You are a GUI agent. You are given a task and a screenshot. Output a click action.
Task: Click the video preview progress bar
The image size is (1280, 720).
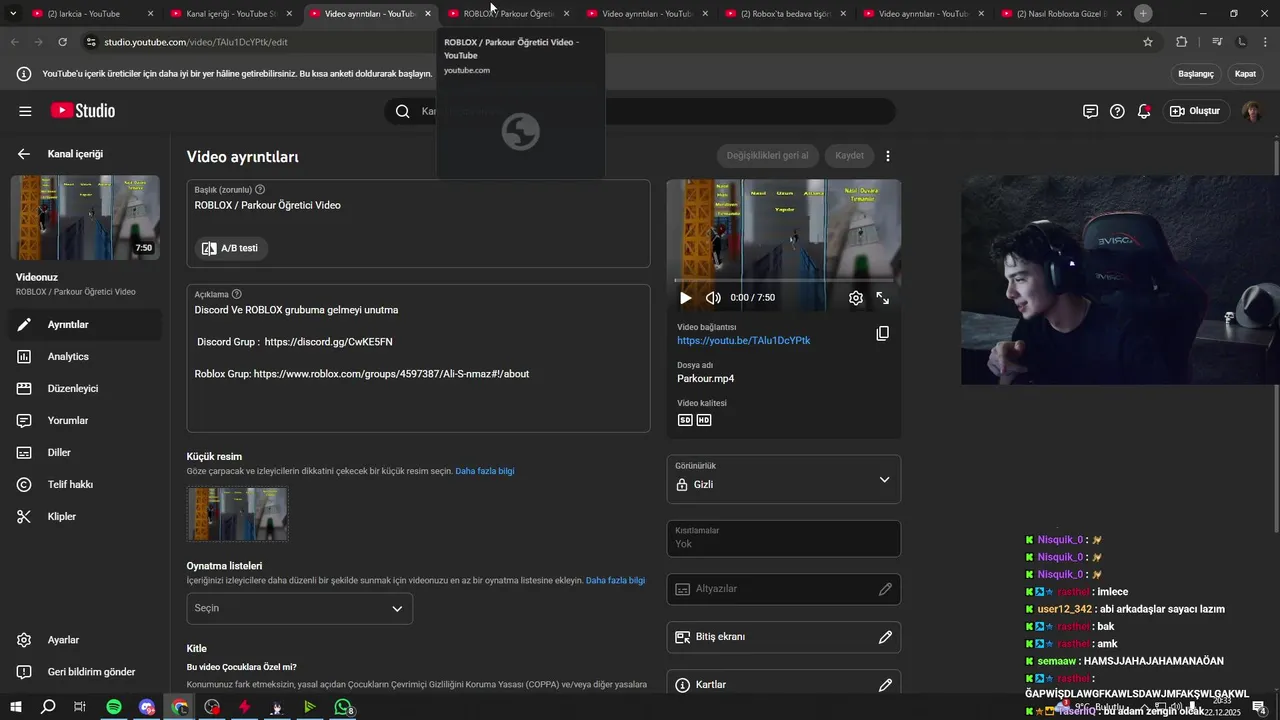[x=784, y=280]
